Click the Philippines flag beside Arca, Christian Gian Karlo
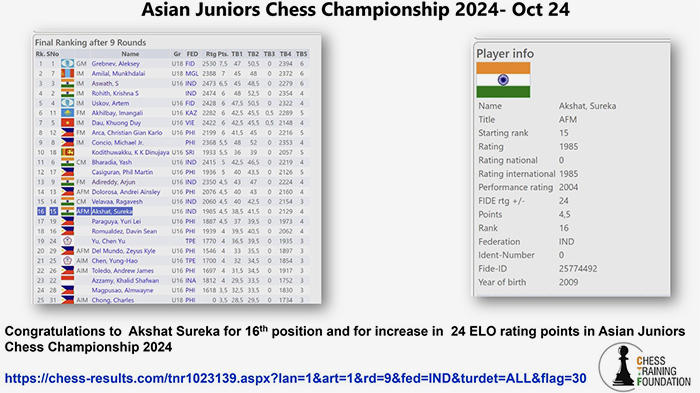The width and height of the screenshot is (700, 393). pos(67,133)
